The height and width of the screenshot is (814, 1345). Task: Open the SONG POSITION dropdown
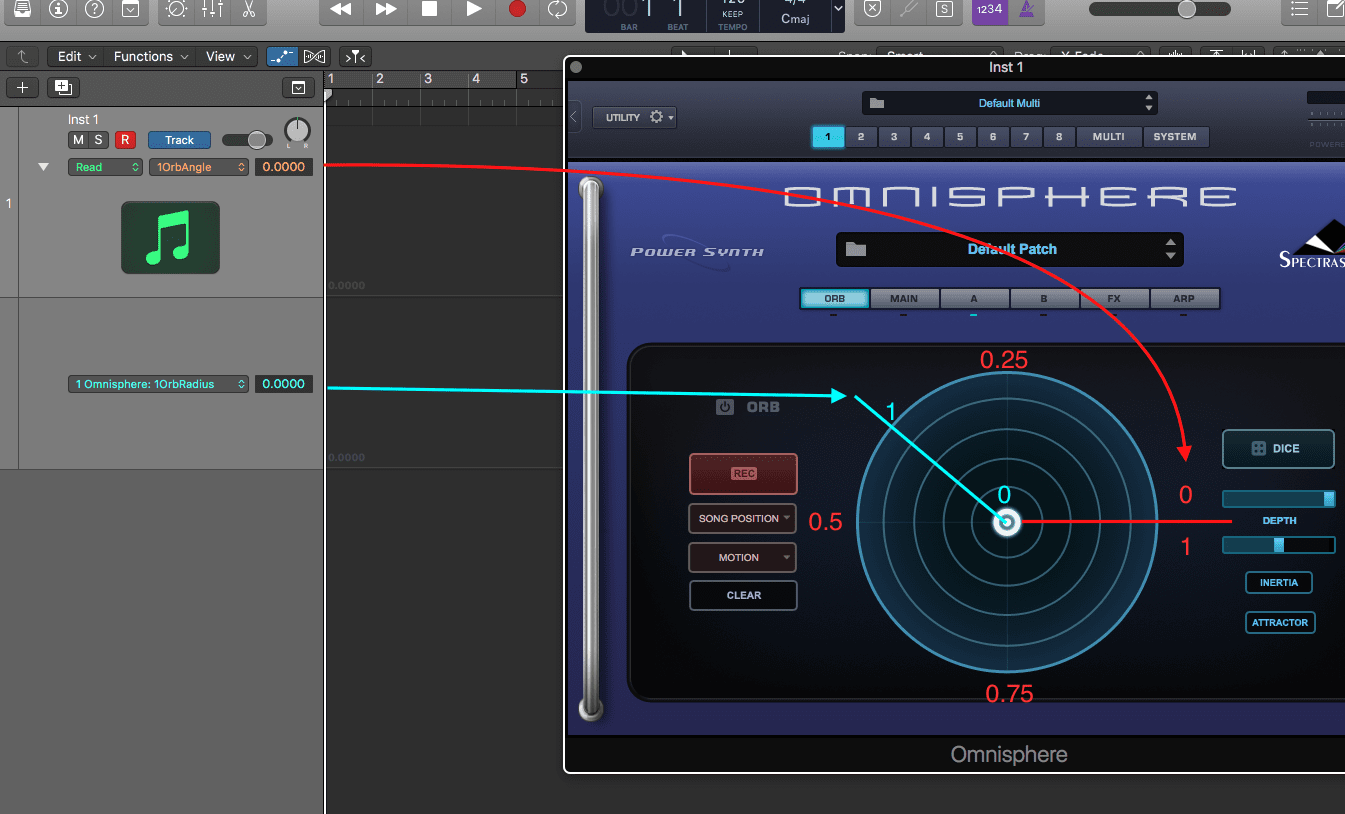point(743,518)
